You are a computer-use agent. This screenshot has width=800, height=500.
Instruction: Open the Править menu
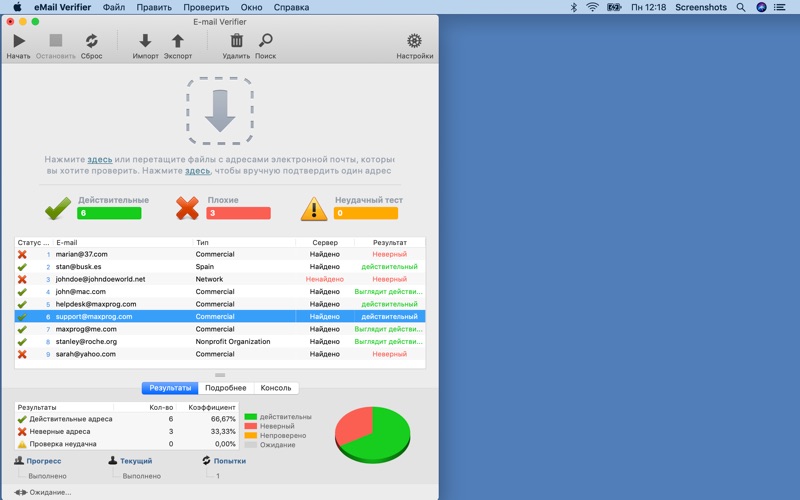[x=154, y=7]
